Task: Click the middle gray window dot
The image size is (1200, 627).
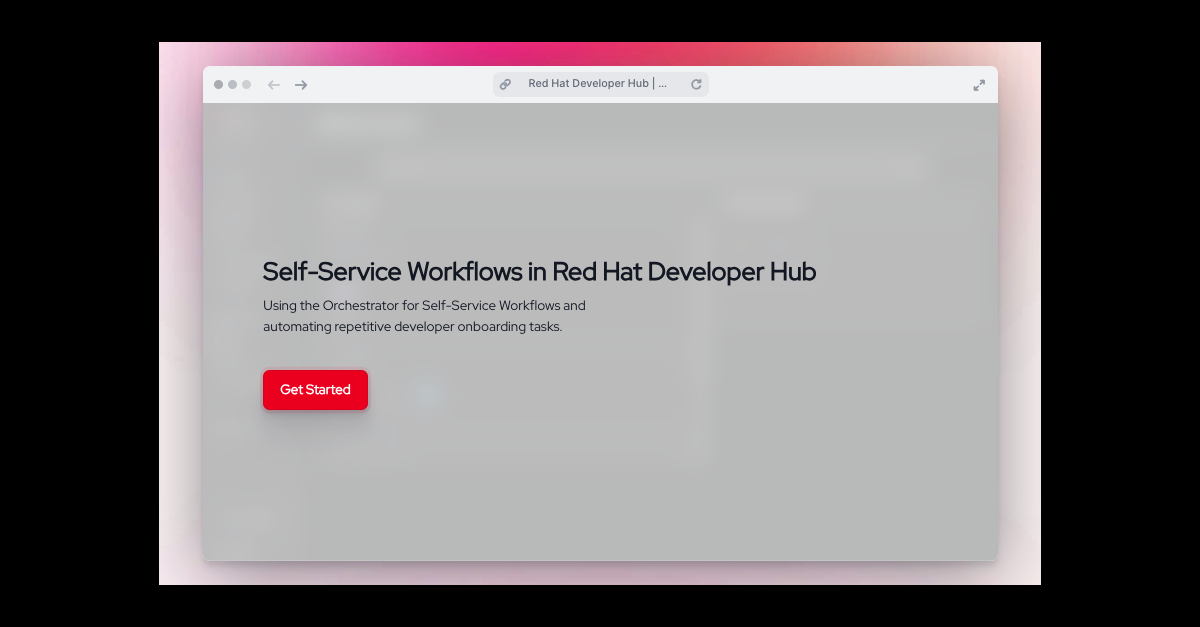Action: point(233,85)
